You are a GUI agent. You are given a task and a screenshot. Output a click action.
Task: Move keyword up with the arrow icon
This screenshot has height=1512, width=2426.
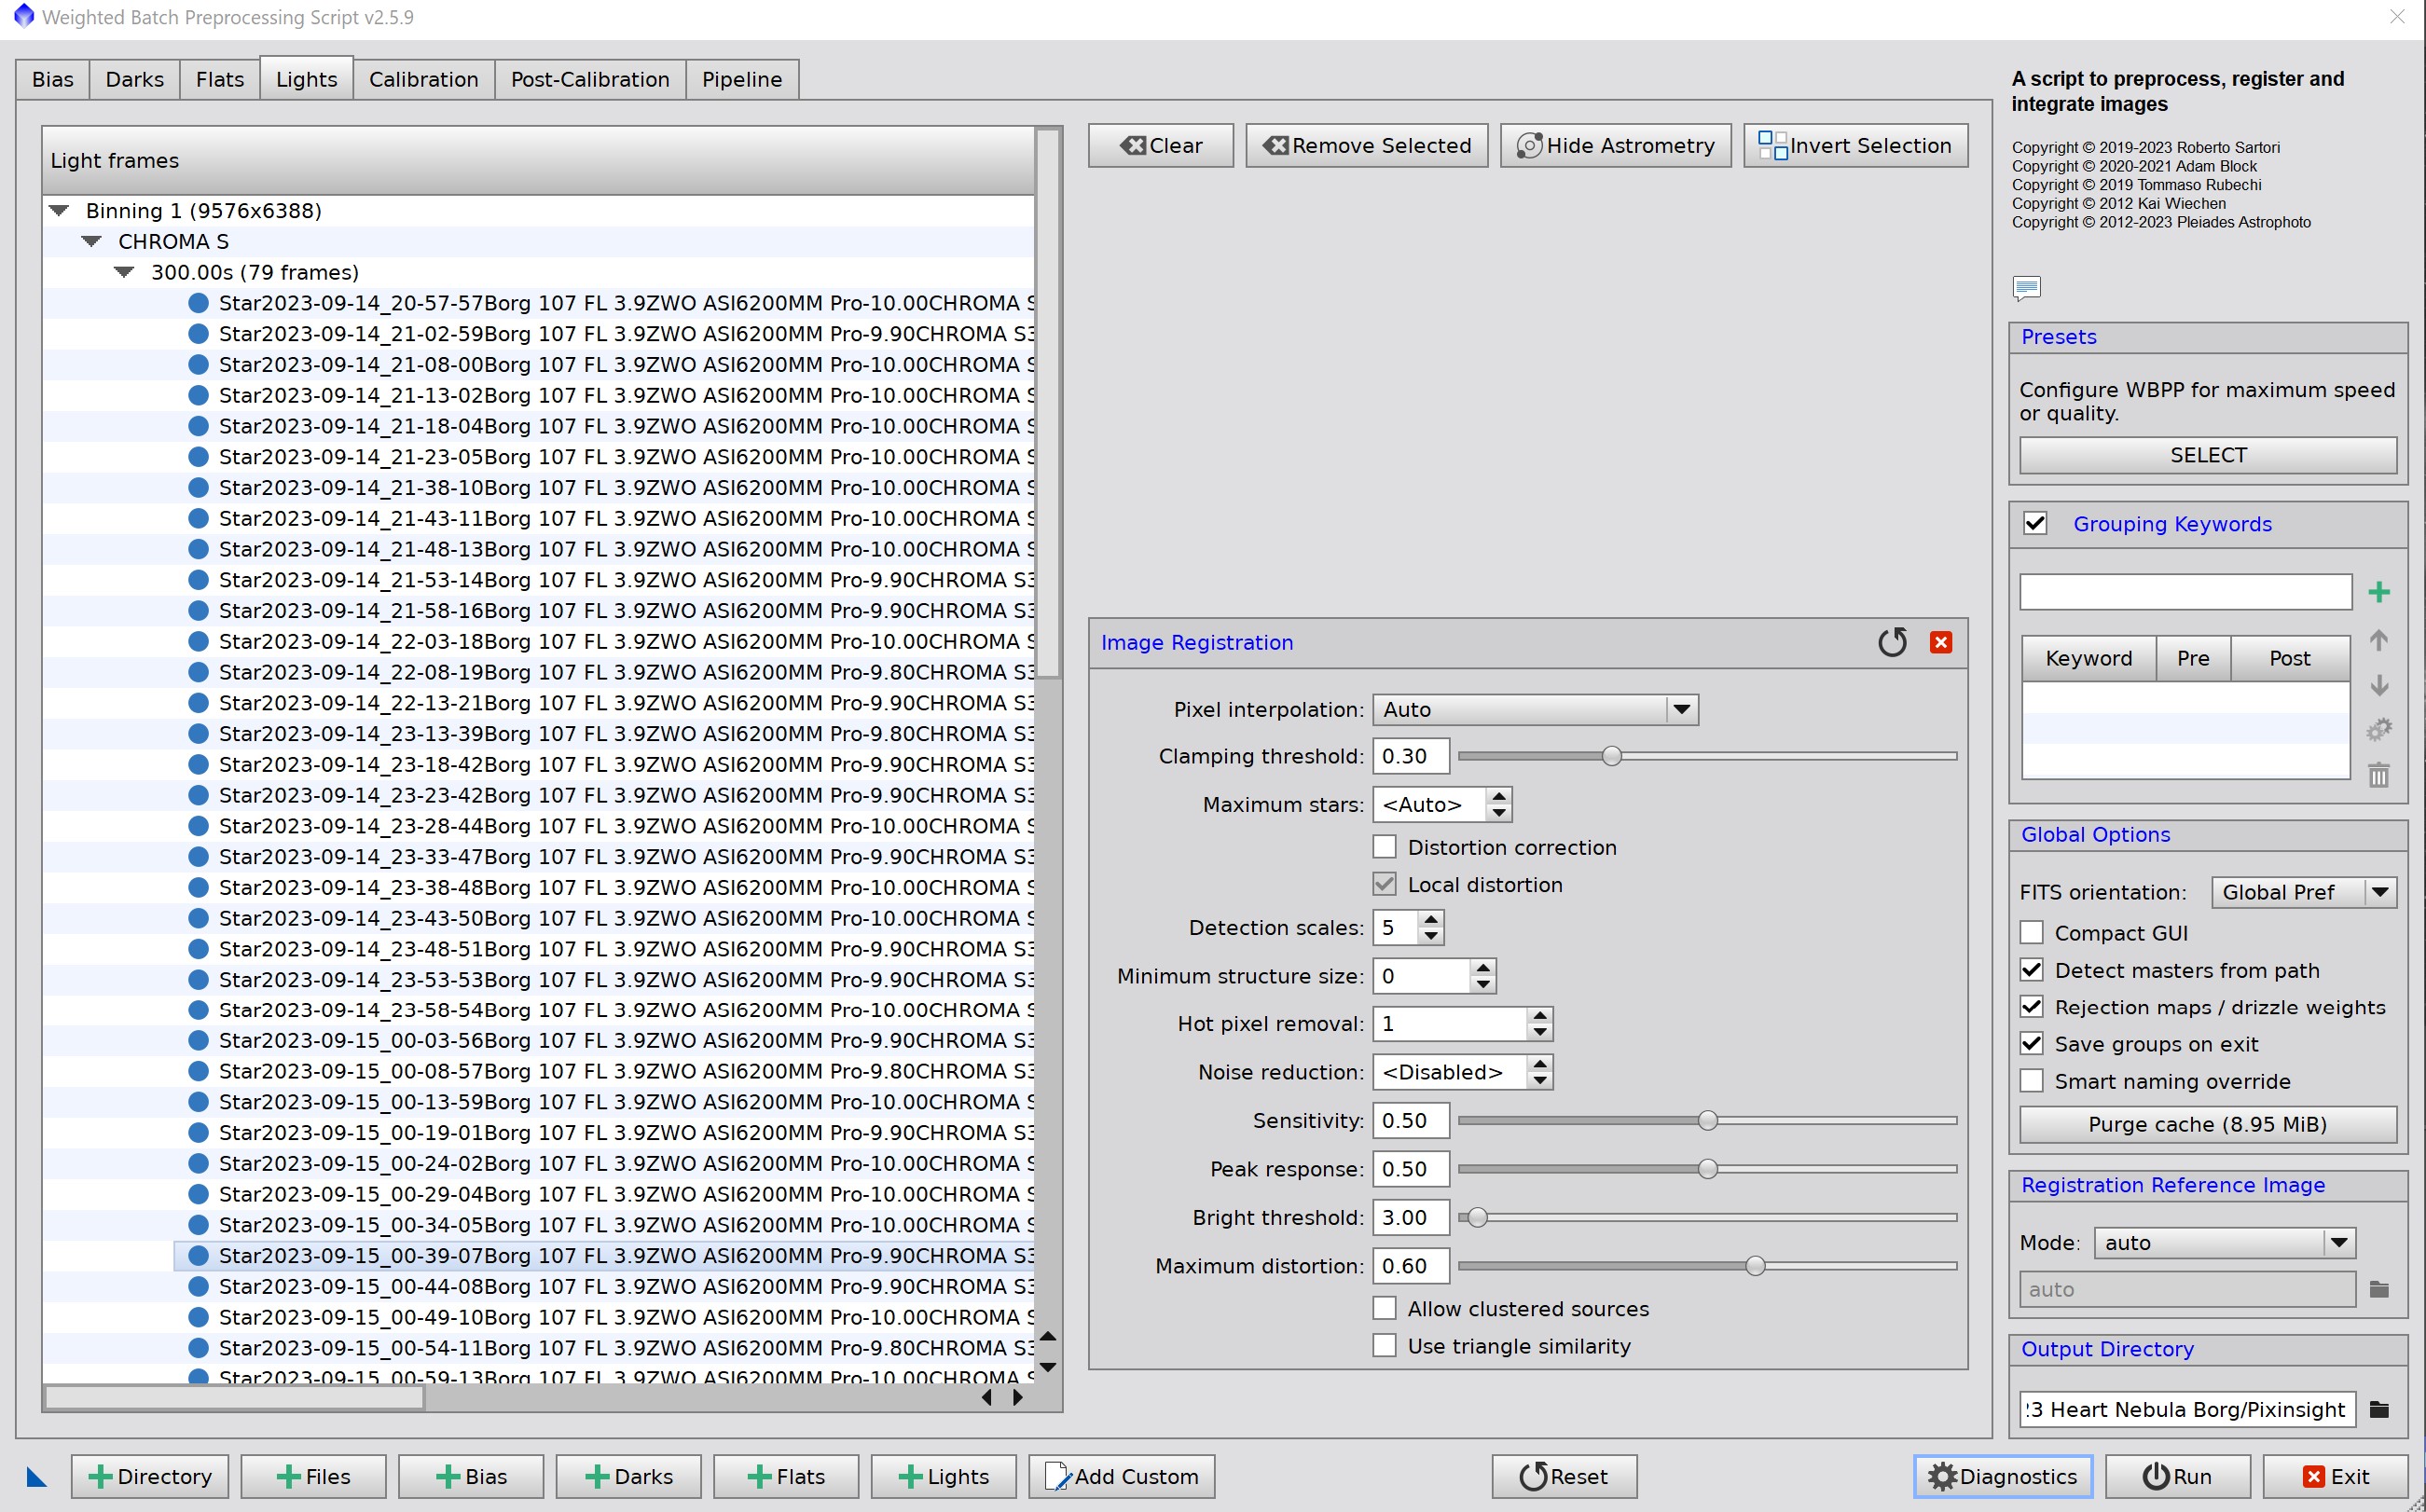[2379, 640]
